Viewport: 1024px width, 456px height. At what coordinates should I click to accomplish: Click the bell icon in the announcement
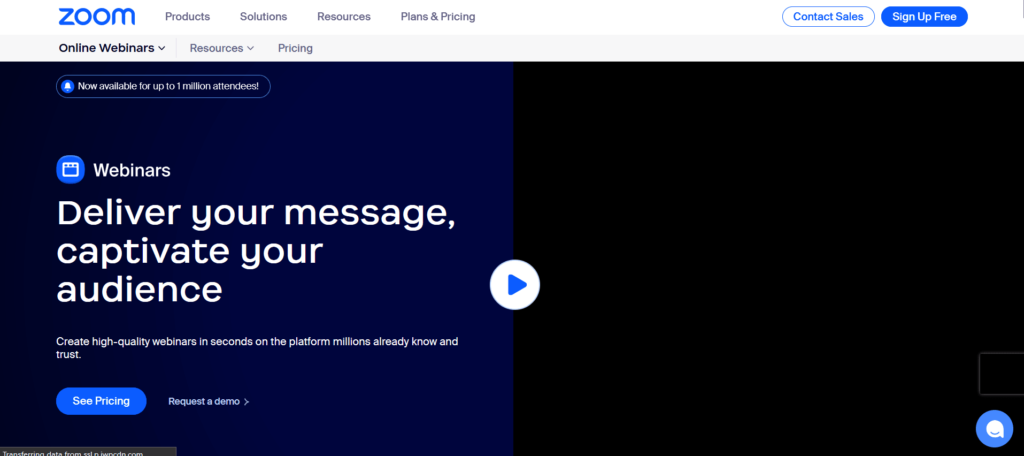(68, 86)
